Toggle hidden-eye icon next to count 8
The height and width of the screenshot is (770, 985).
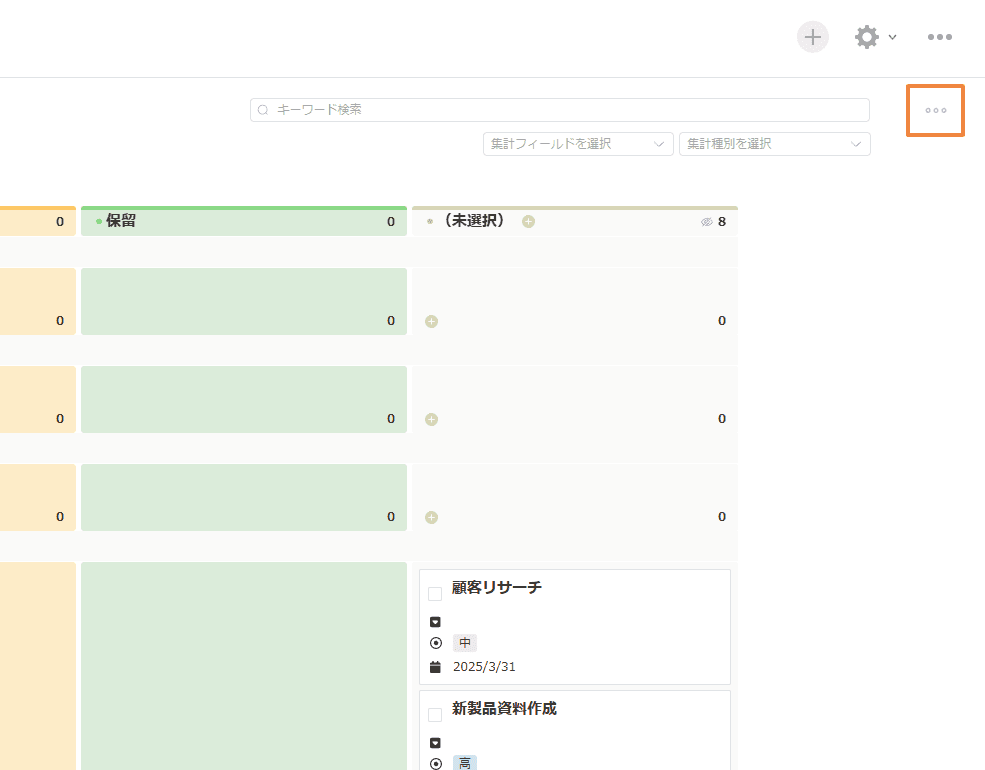pyautogui.click(x=707, y=222)
